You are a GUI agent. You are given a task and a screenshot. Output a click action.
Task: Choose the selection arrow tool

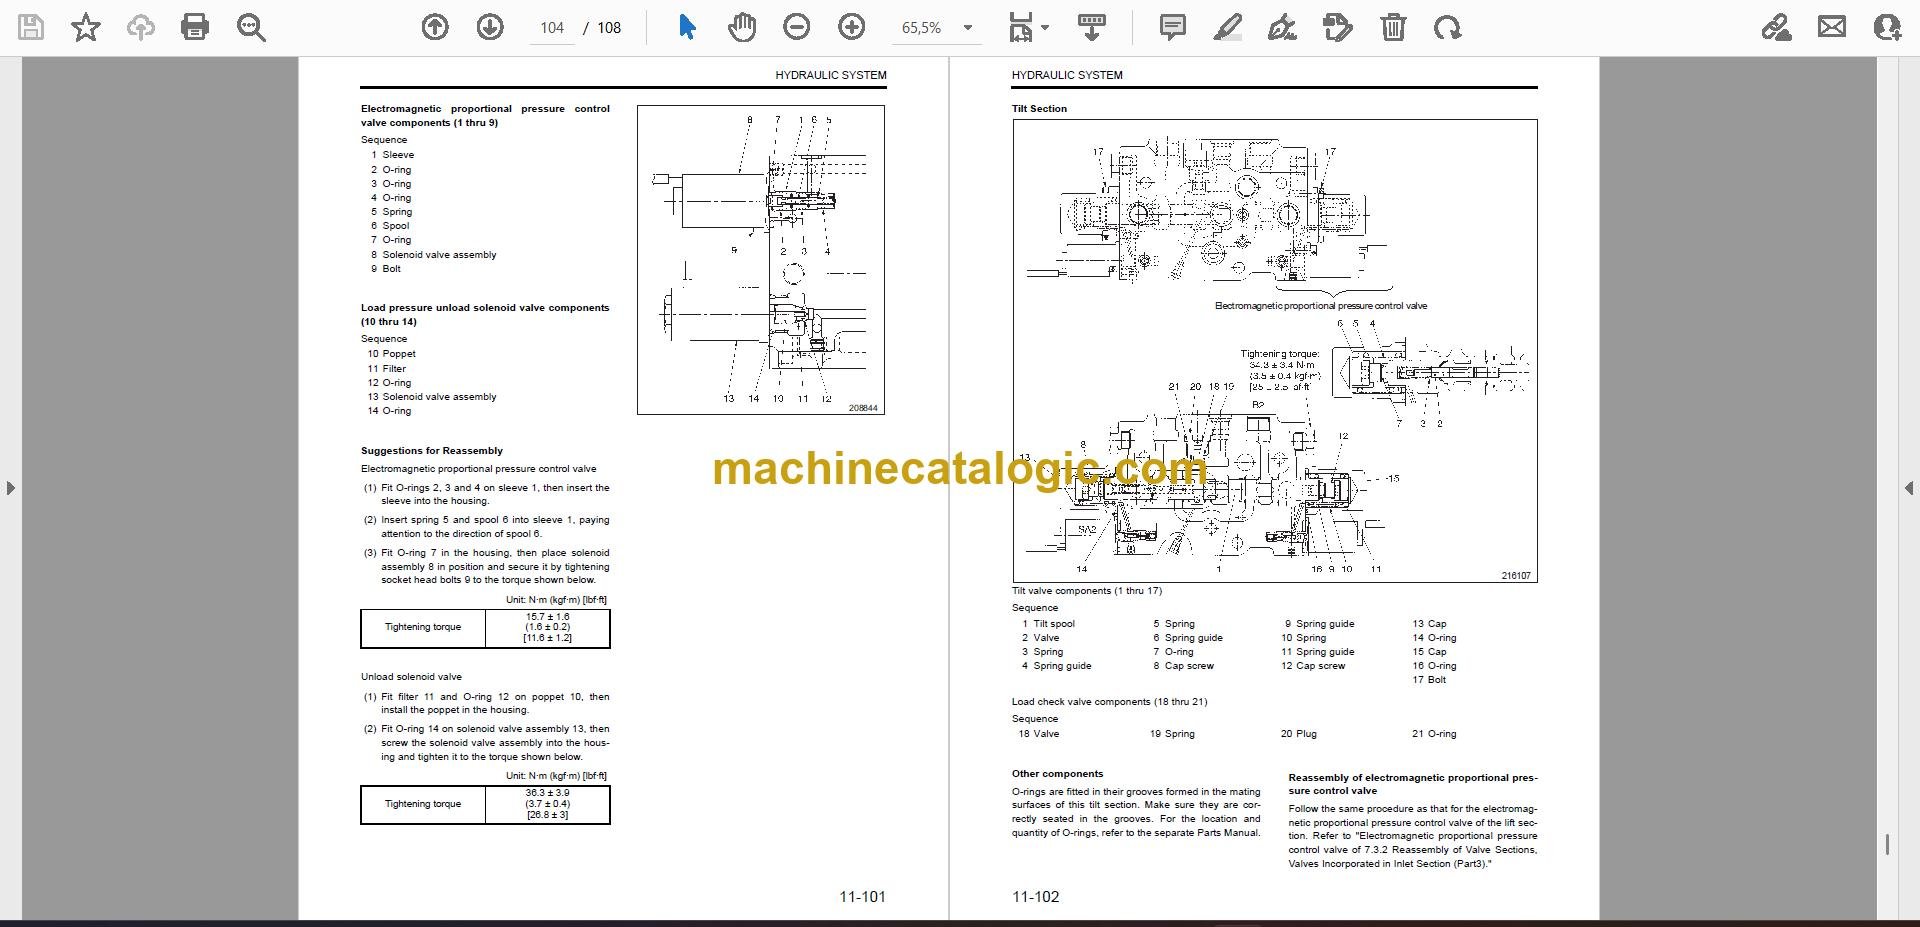(x=687, y=27)
